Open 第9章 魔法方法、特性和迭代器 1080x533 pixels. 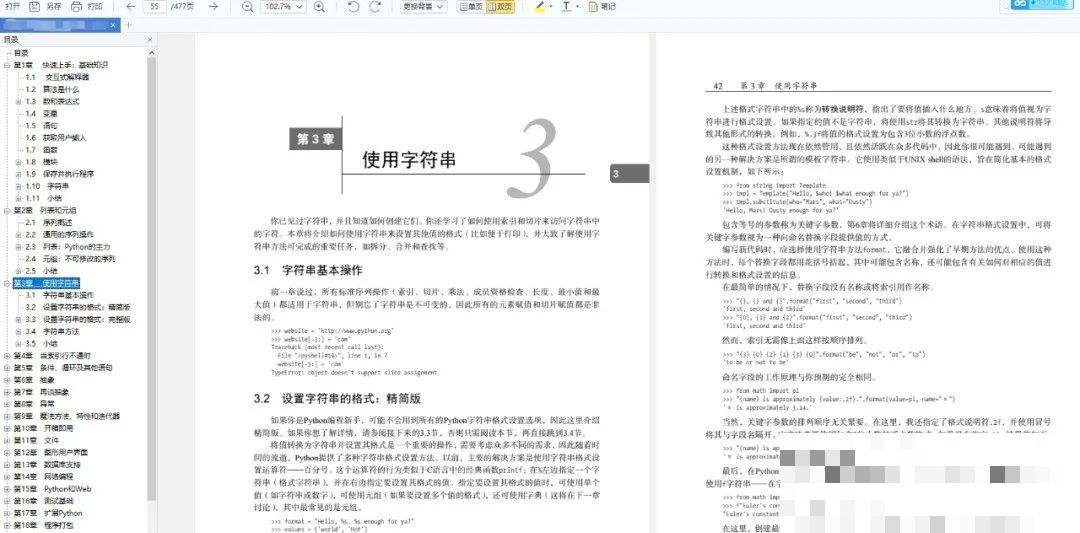coord(67,416)
